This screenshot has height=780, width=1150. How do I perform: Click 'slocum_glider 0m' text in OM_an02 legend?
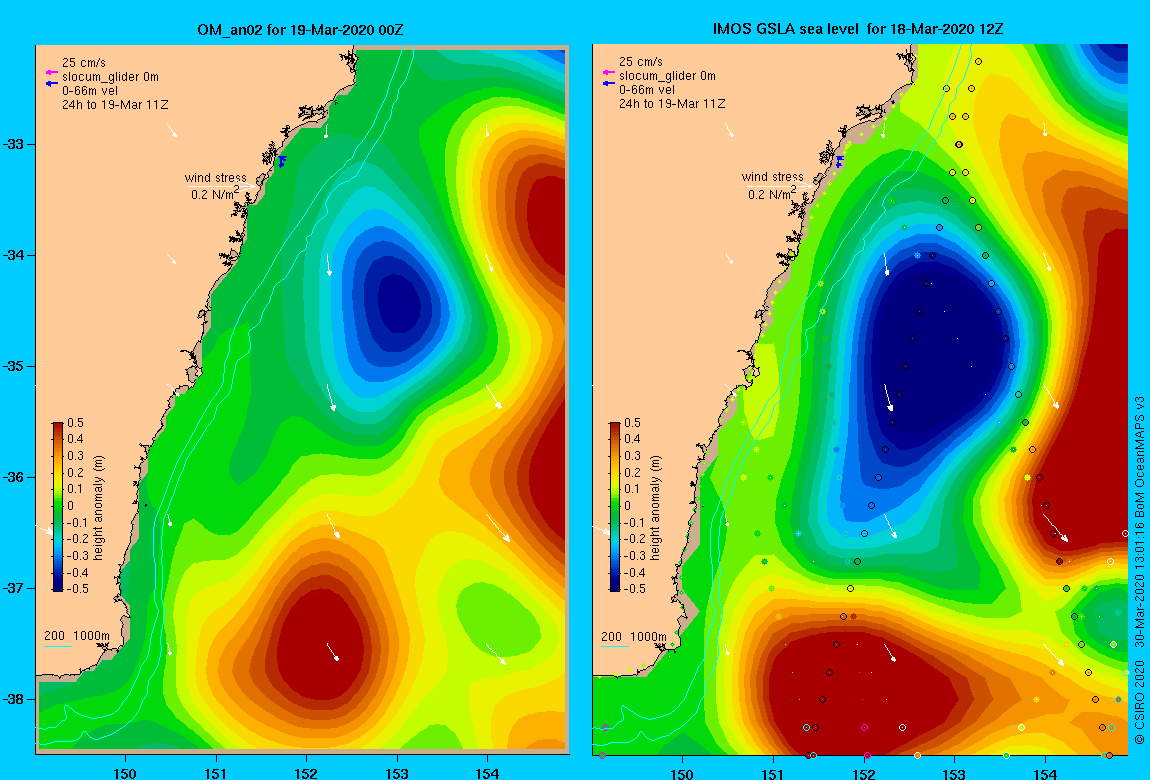pos(110,77)
